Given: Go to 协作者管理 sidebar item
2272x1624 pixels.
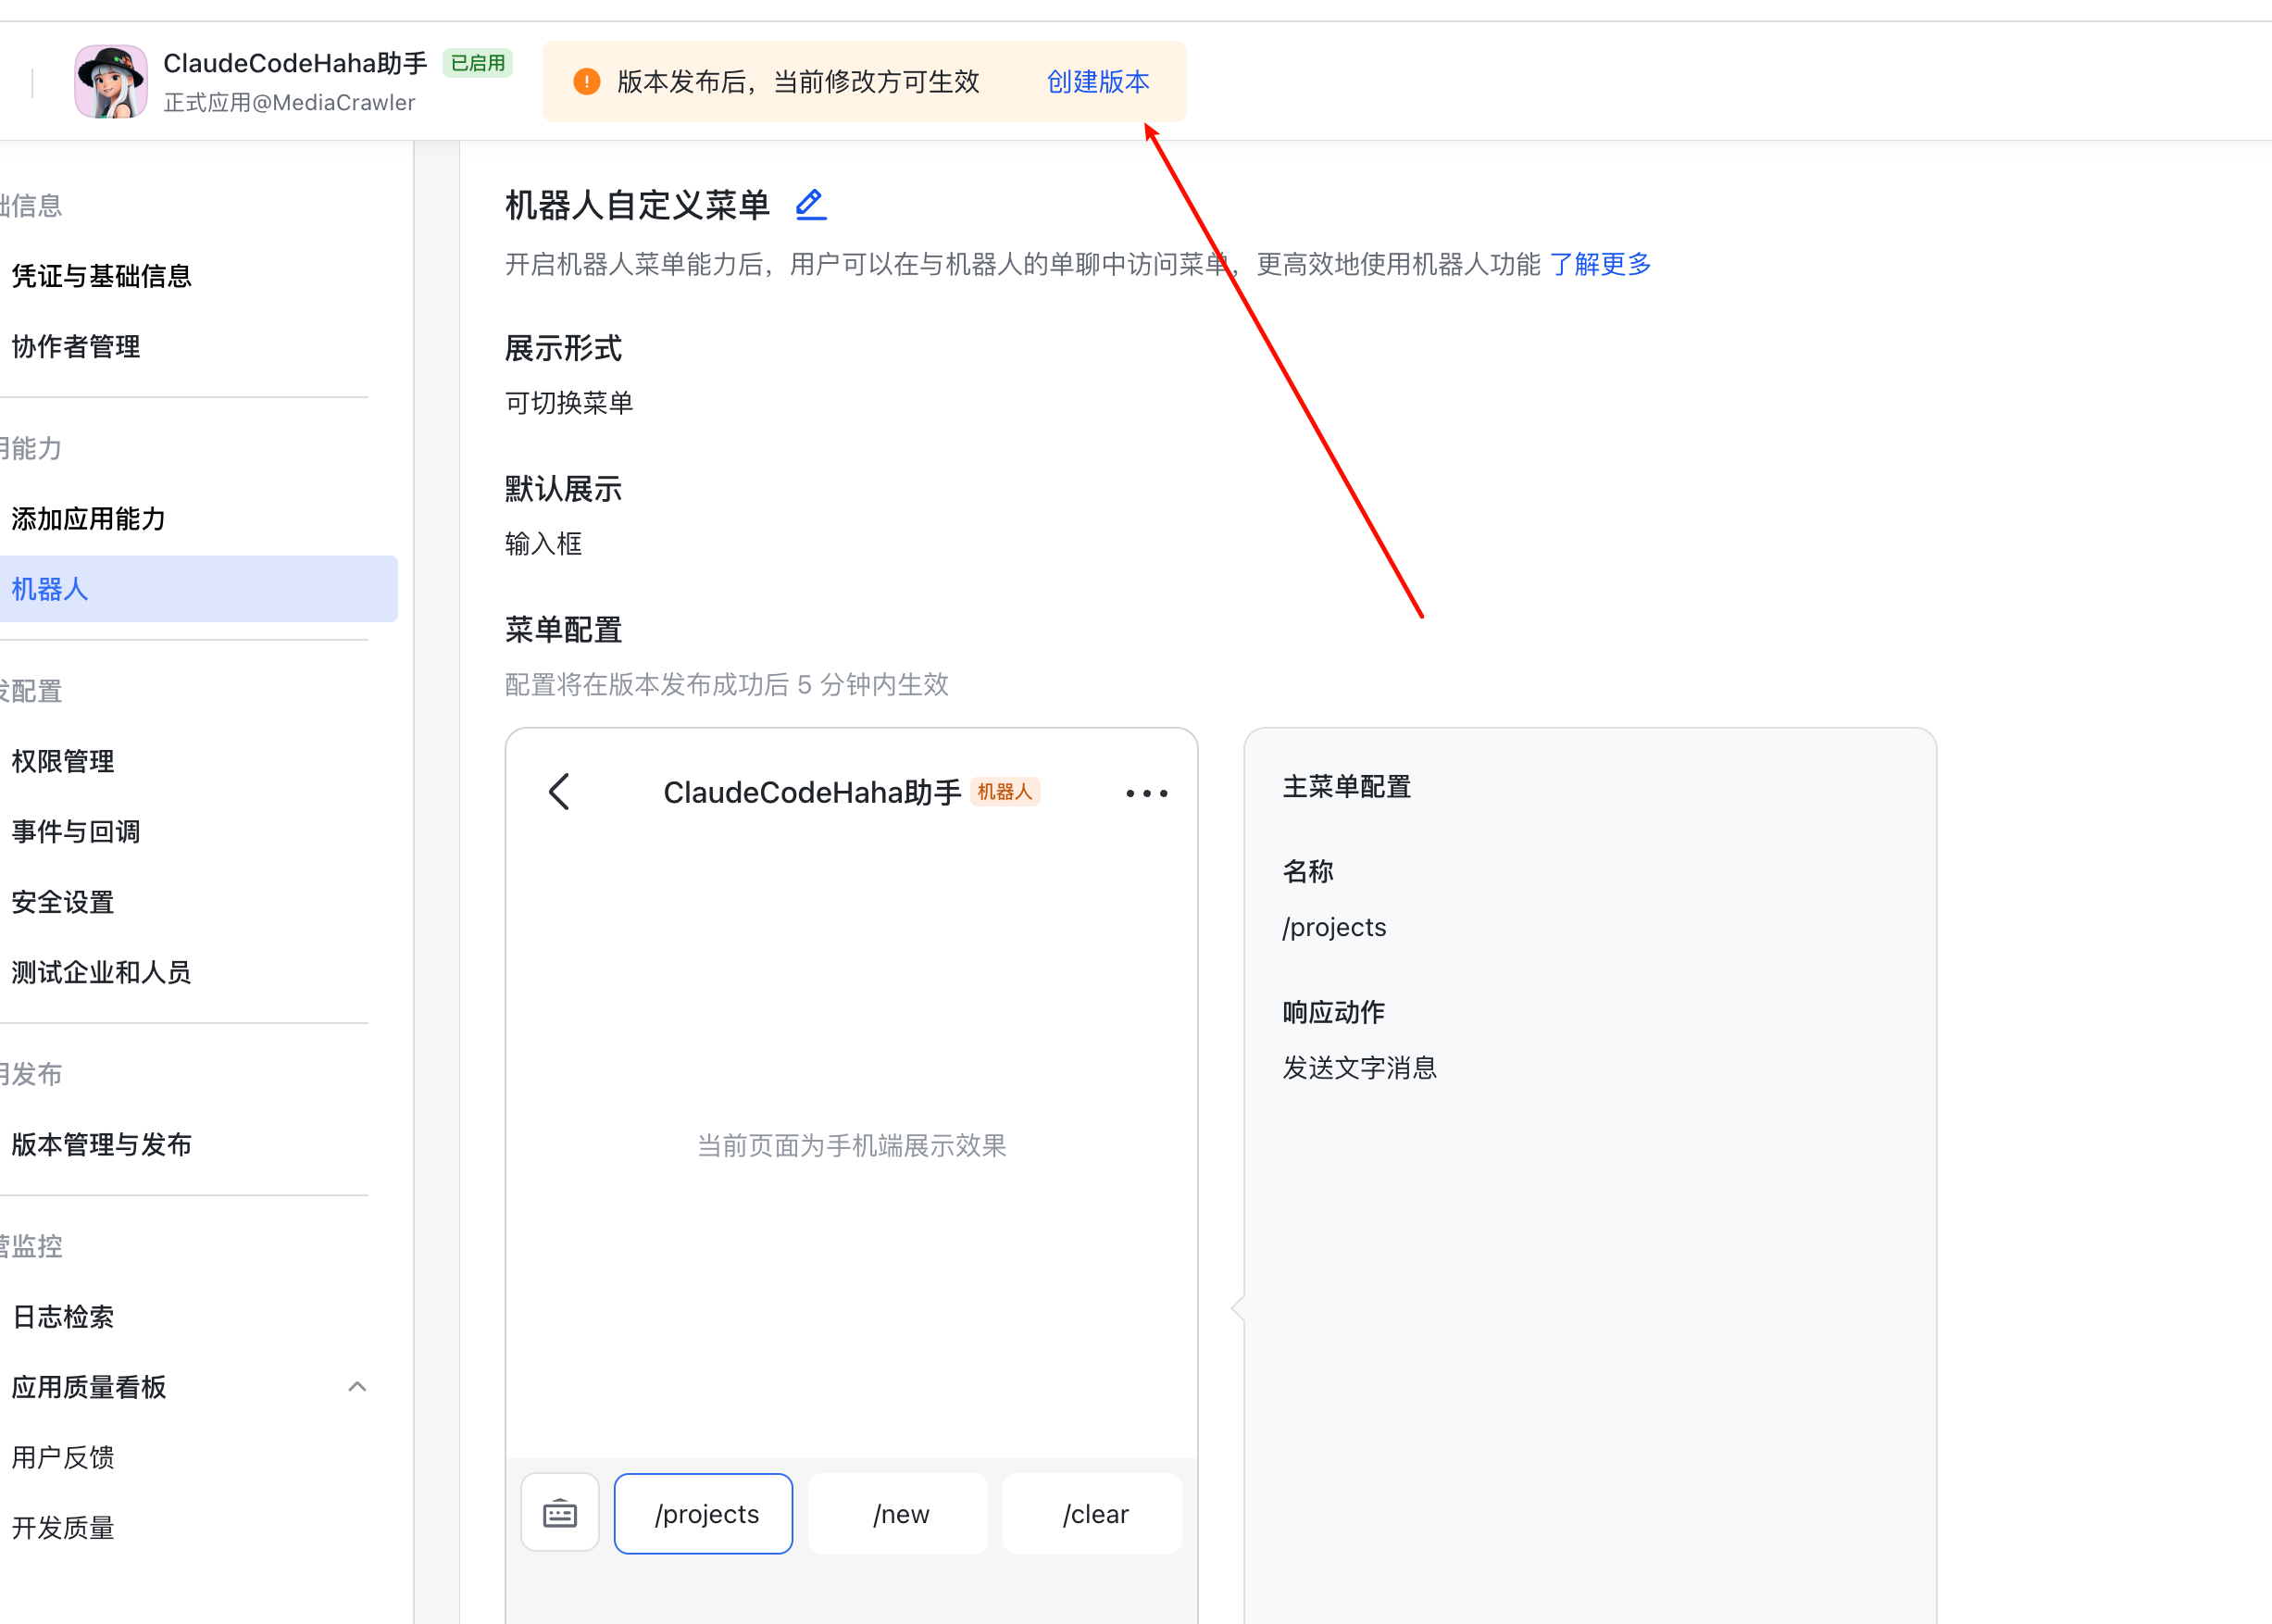Looking at the screenshot, I should (76, 347).
